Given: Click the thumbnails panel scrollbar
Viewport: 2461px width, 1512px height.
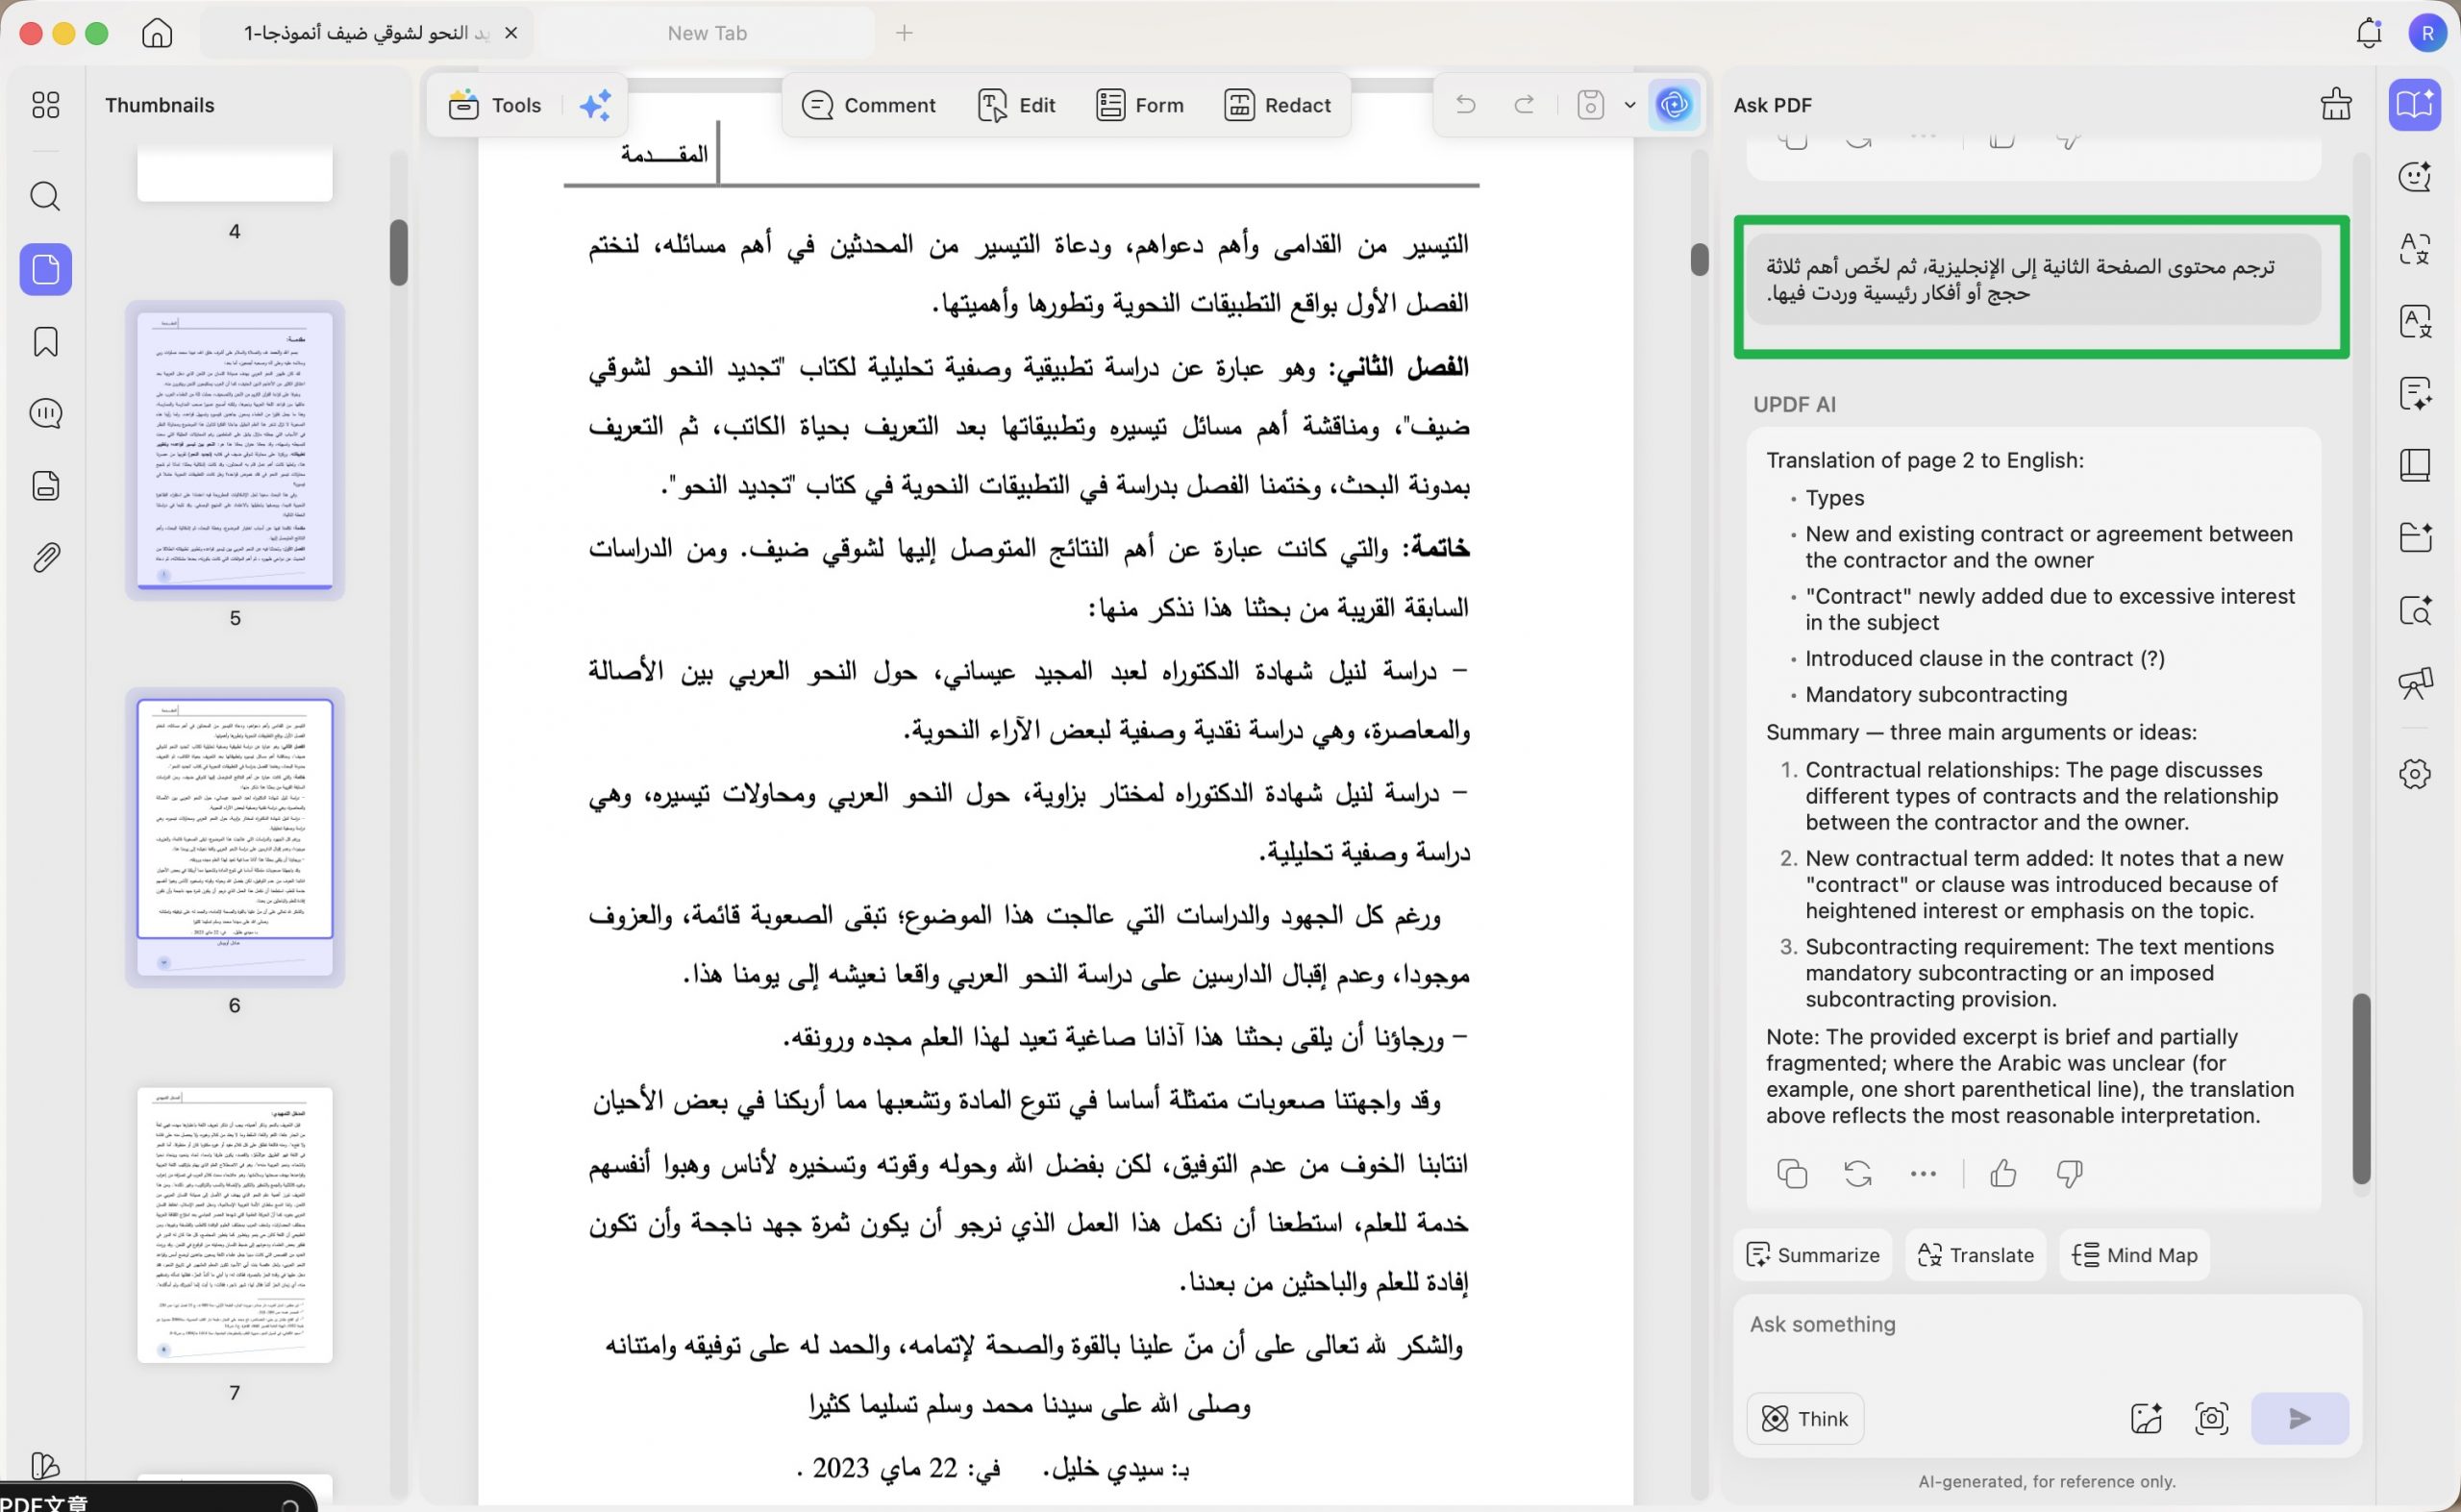Looking at the screenshot, I should click(399, 253).
